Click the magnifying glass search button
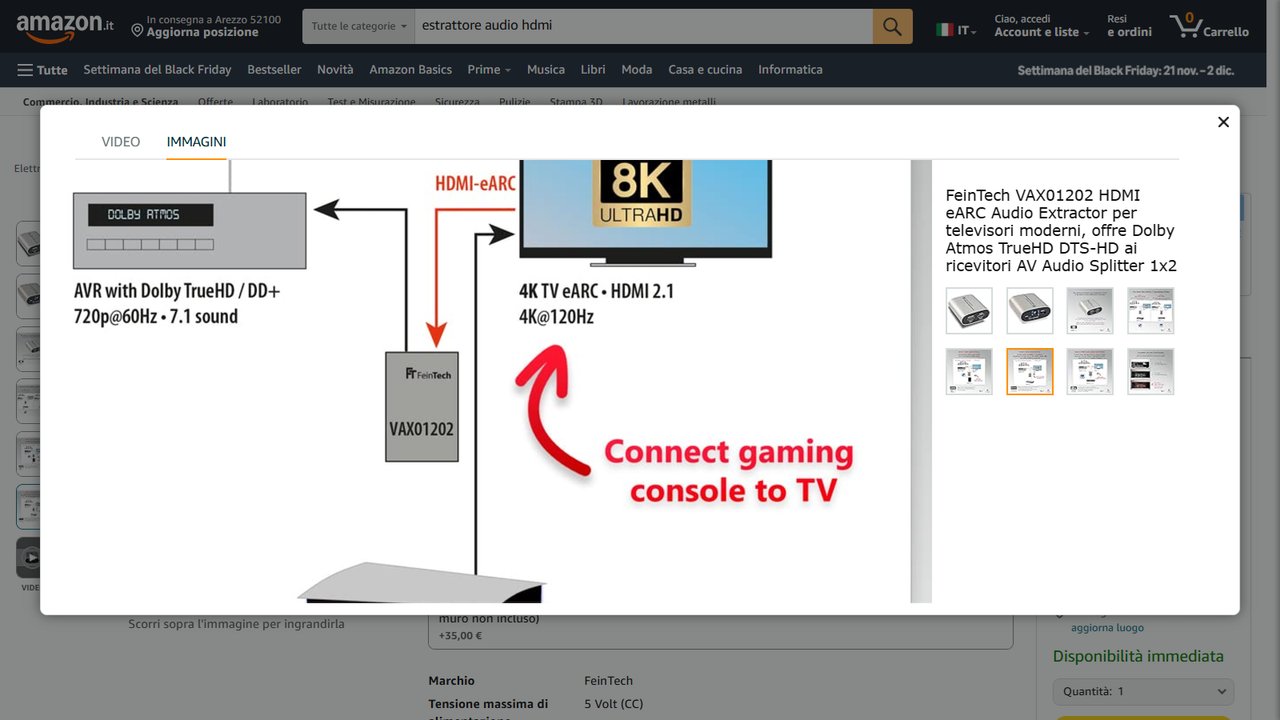Screen dimensions: 1280x720 point(892,26)
